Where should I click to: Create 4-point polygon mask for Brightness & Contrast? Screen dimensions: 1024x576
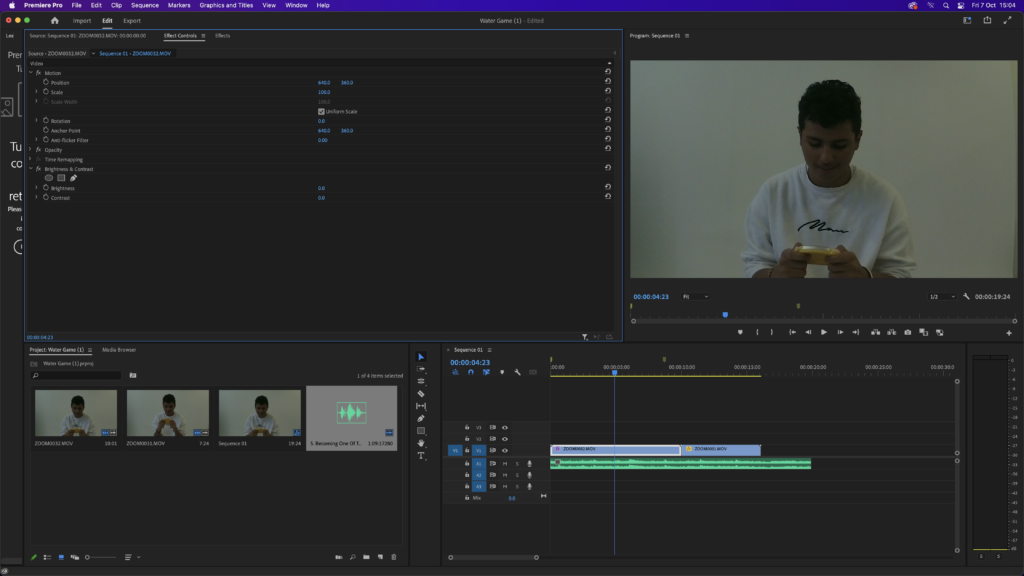[x=61, y=178]
